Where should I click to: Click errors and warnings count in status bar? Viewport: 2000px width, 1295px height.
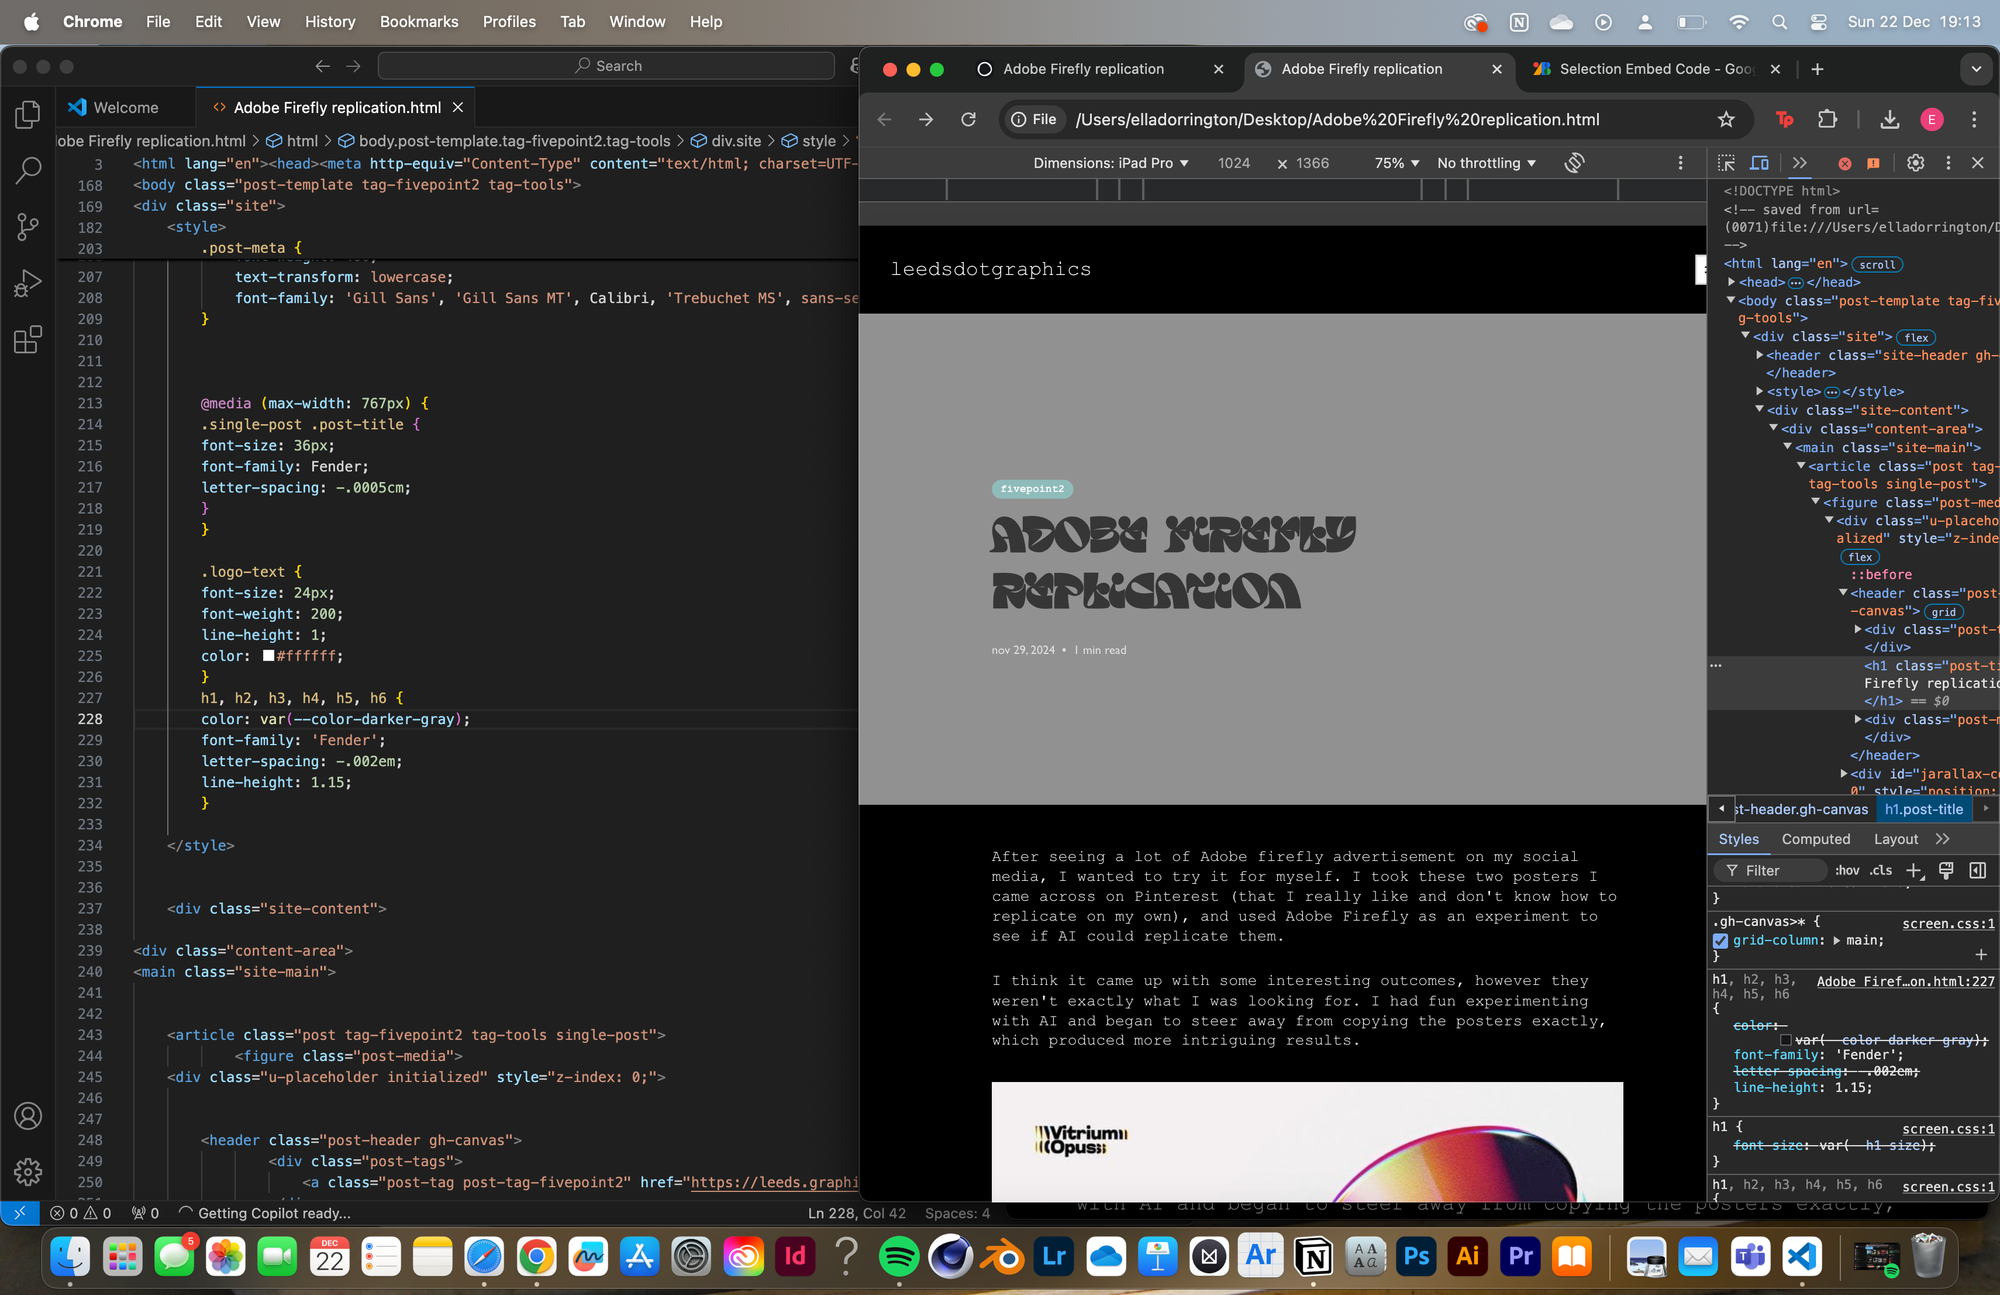(81, 1213)
